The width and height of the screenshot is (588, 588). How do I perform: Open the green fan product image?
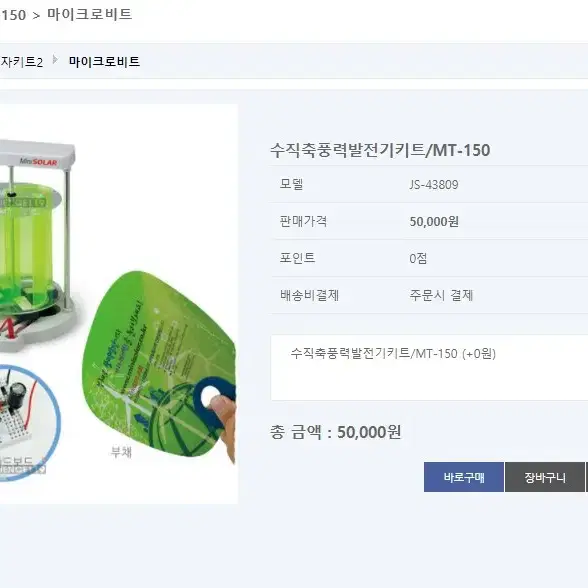coord(159,364)
